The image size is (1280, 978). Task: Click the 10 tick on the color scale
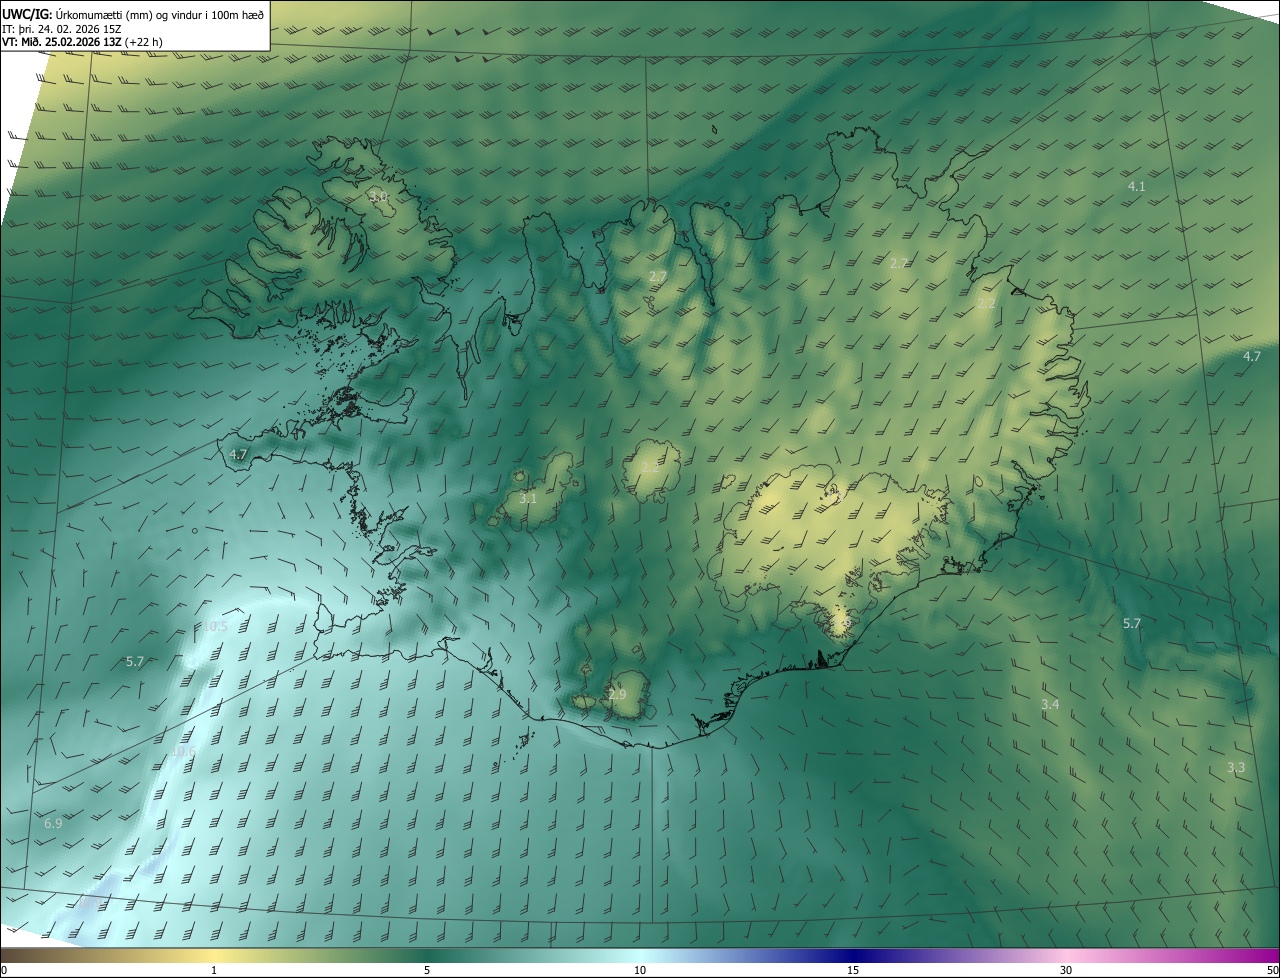pos(640,970)
